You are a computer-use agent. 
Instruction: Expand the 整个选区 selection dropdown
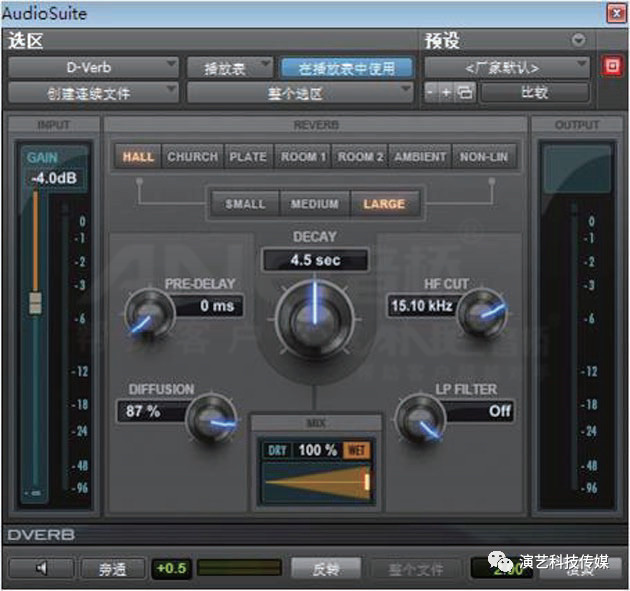[x=300, y=93]
